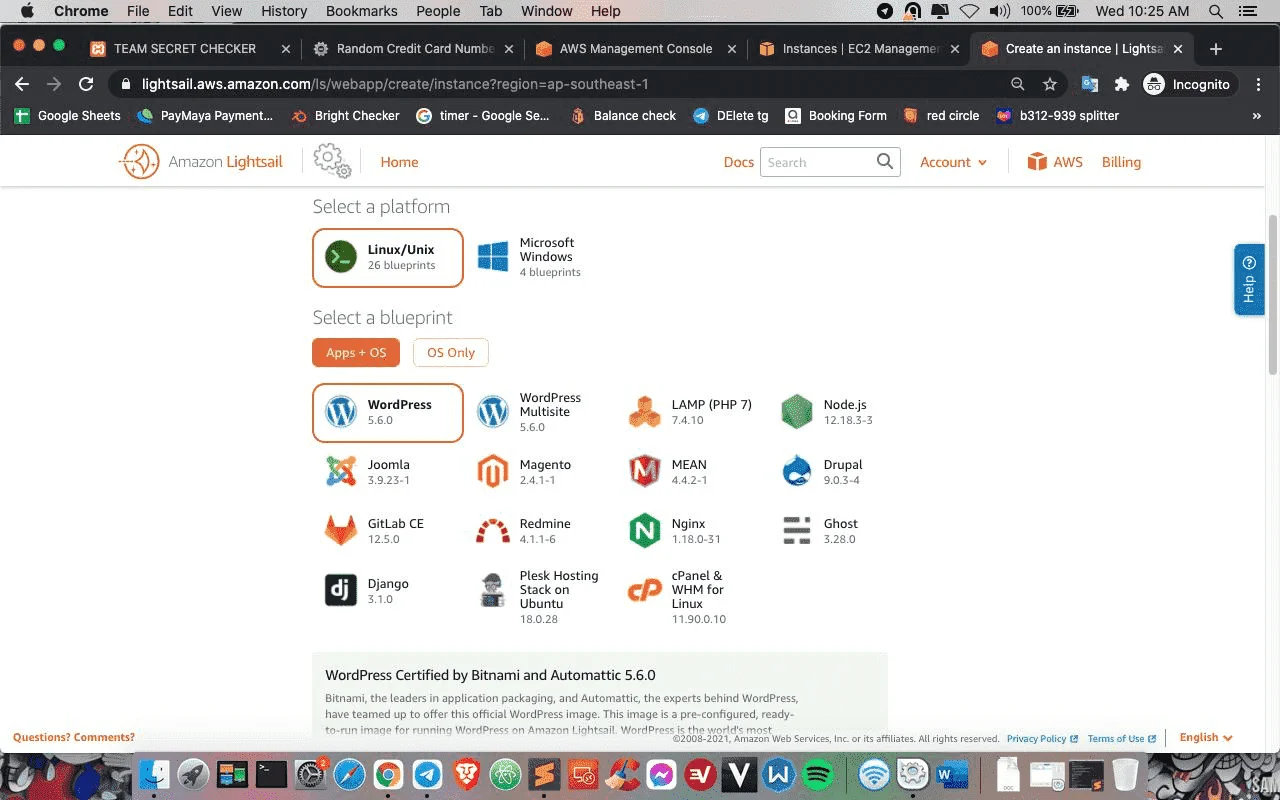
Task: Bookmark this page with the star icon
Action: pos(1050,84)
